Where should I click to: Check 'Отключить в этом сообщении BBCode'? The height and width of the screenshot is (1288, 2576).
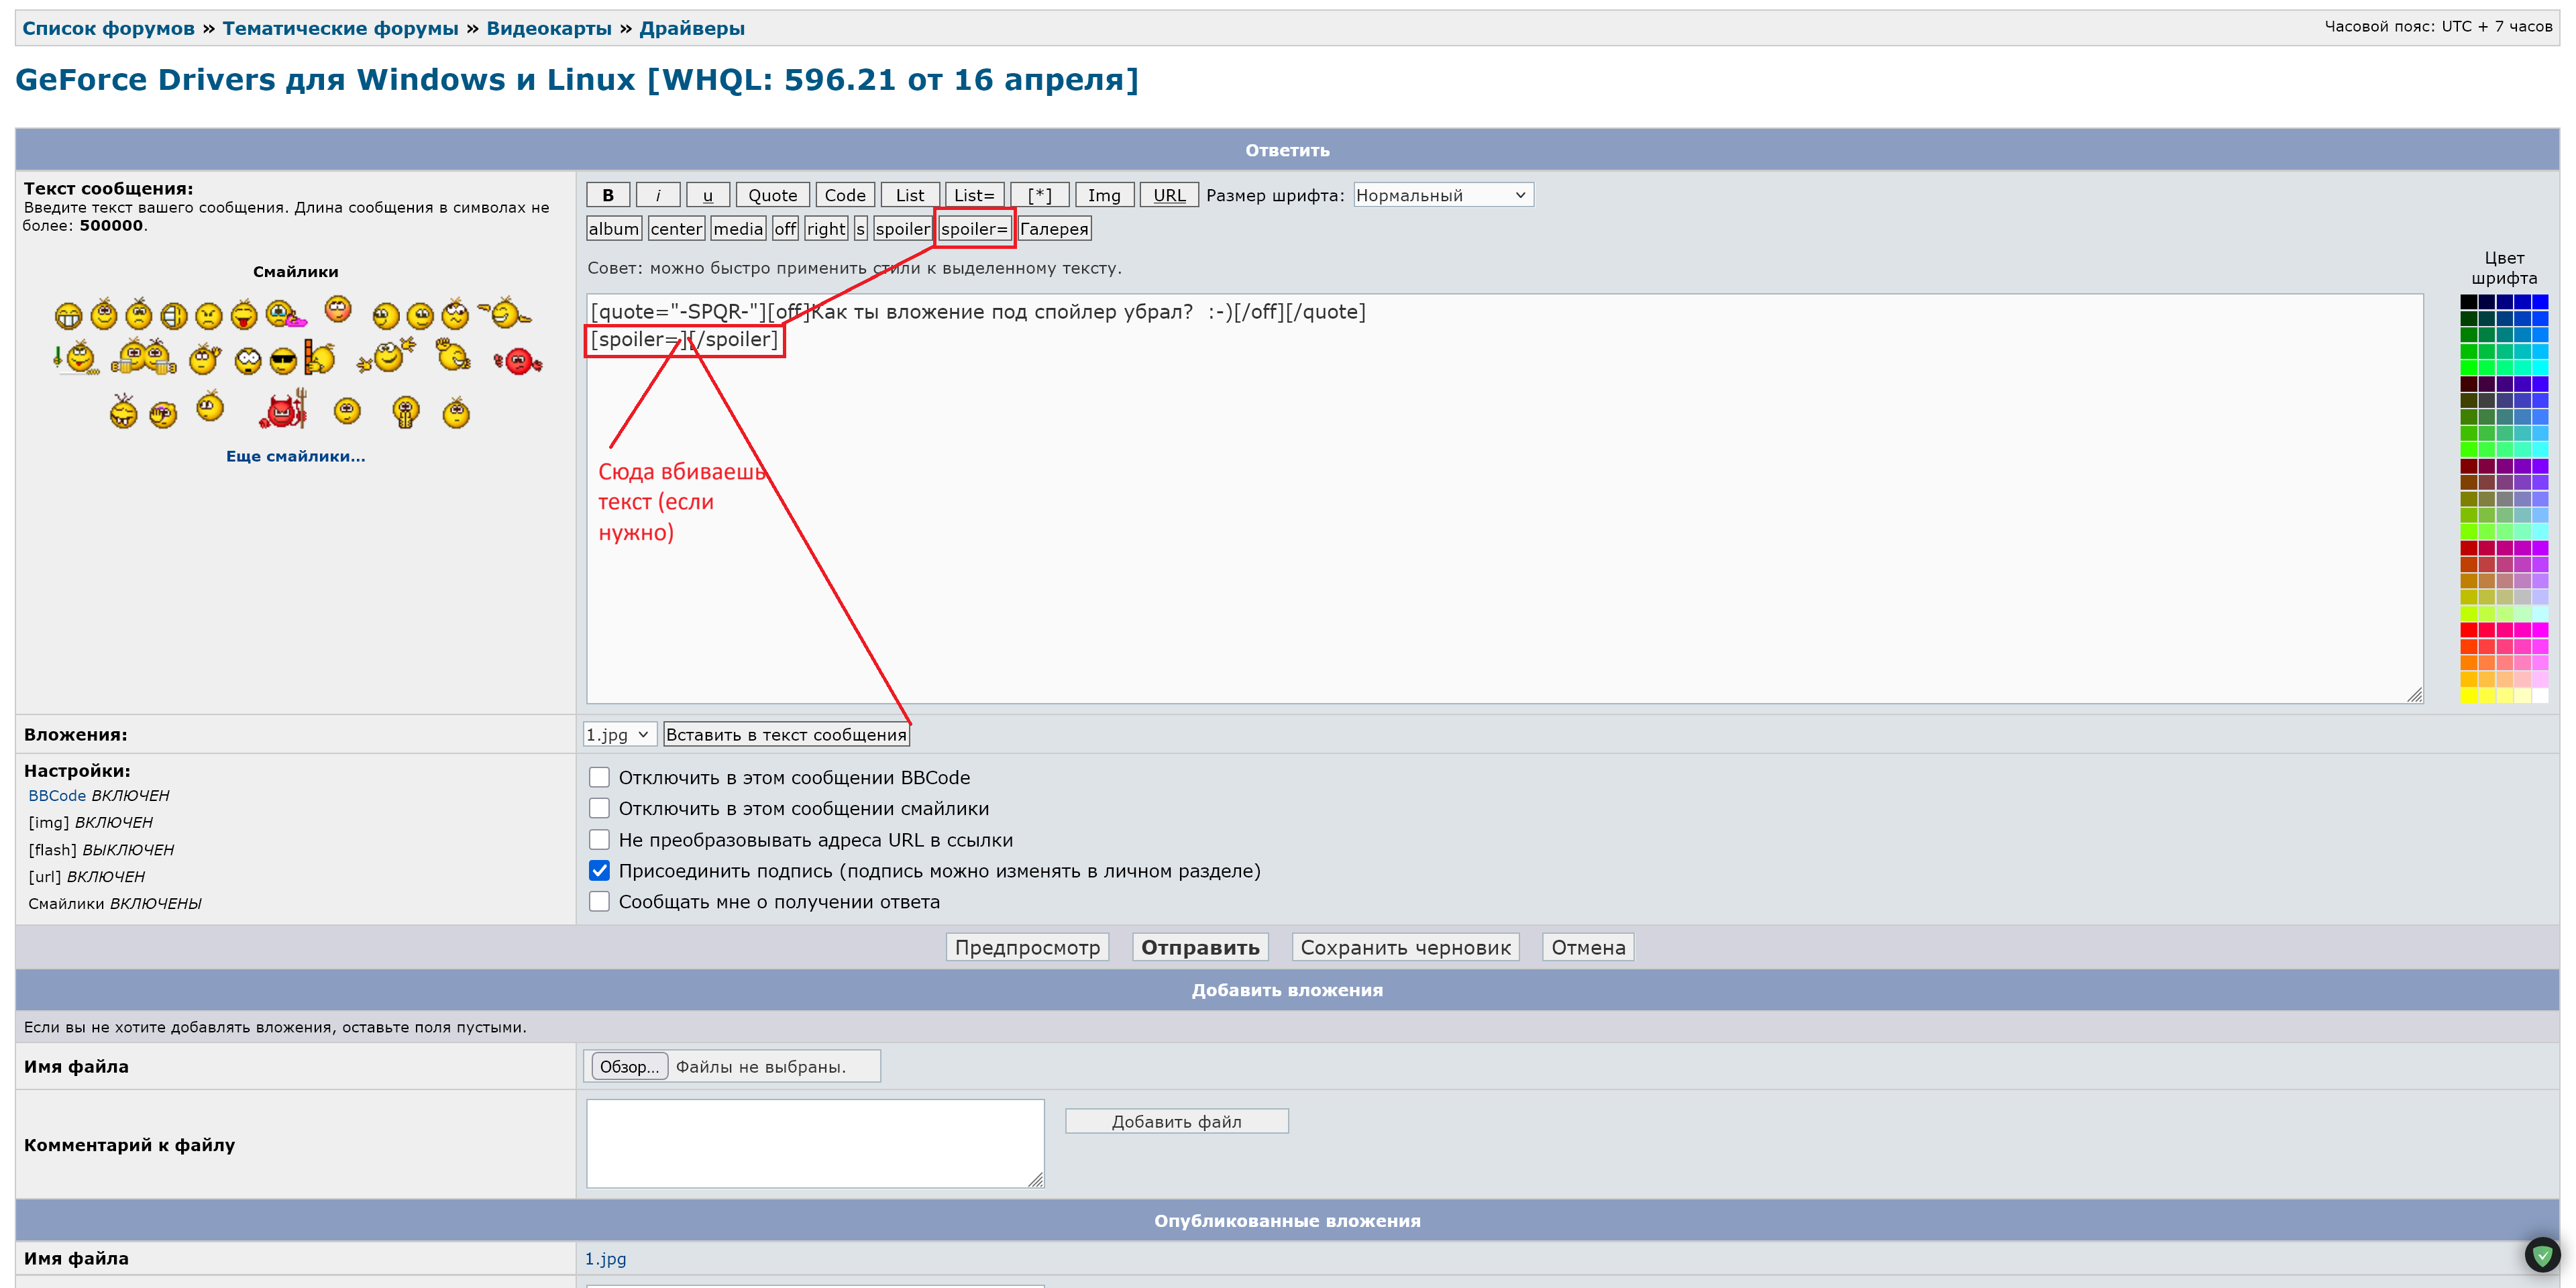click(599, 777)
